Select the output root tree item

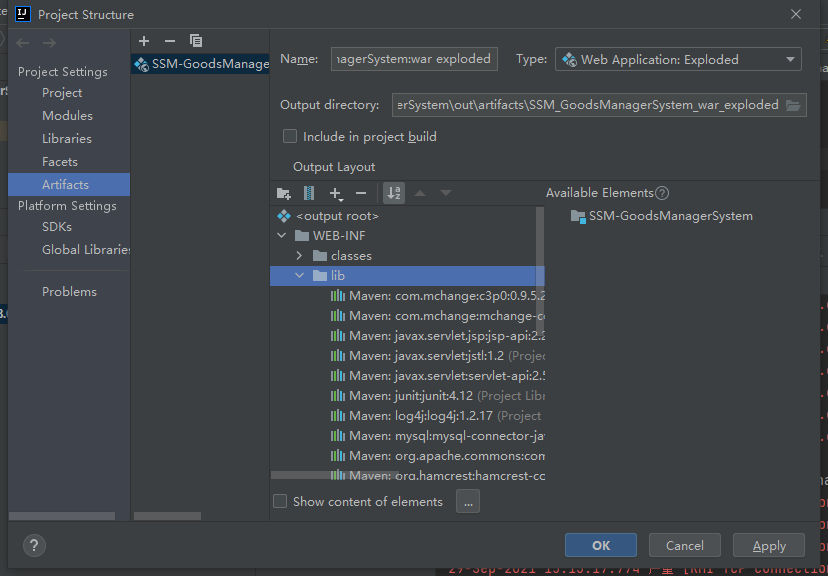(x=407, y=216)
